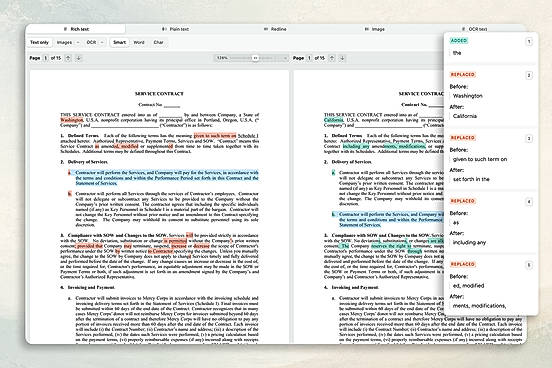
Task: Jump to change number 5 badge
Action: pos(529,265)
